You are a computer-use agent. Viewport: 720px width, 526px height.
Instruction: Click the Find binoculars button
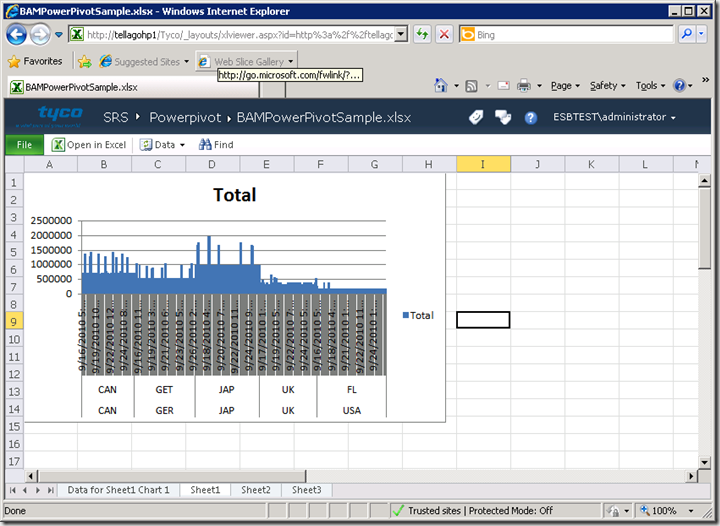click(216, 145)
